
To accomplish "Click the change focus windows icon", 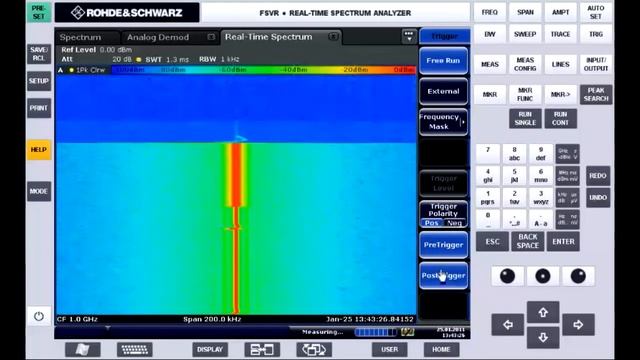I will click(314, 349).
